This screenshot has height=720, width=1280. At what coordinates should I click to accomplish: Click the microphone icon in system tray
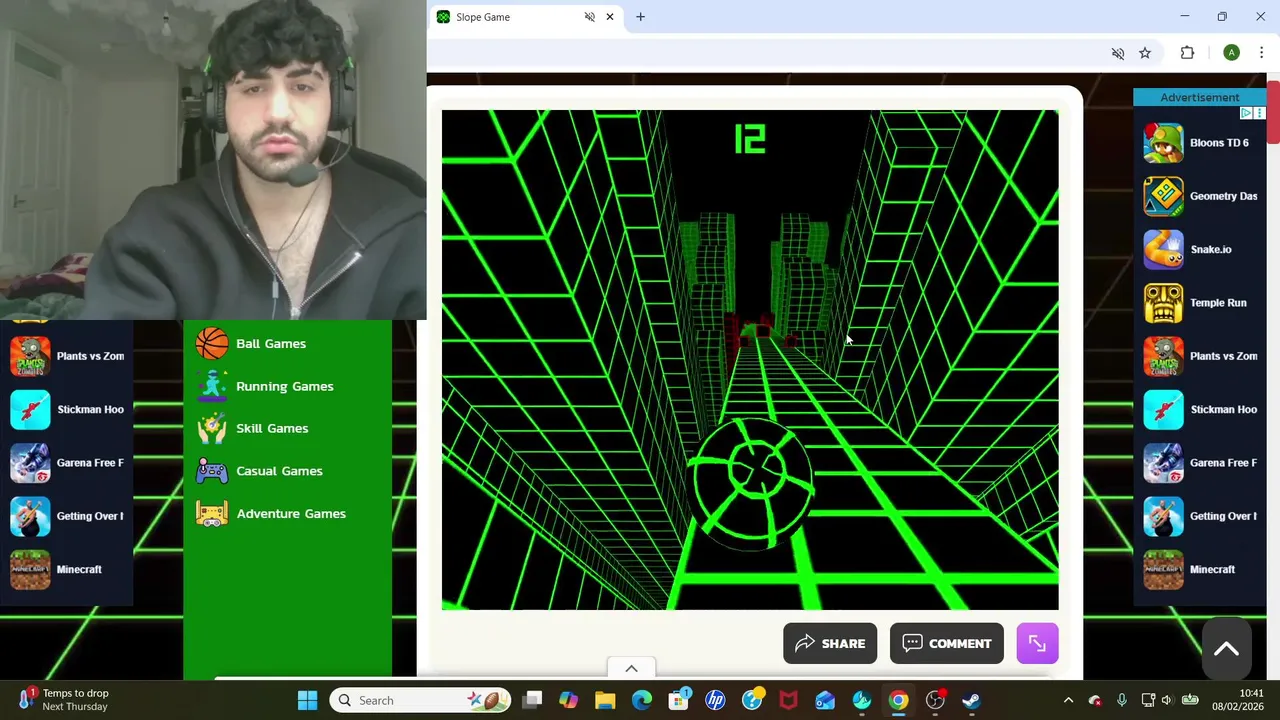1121,700
